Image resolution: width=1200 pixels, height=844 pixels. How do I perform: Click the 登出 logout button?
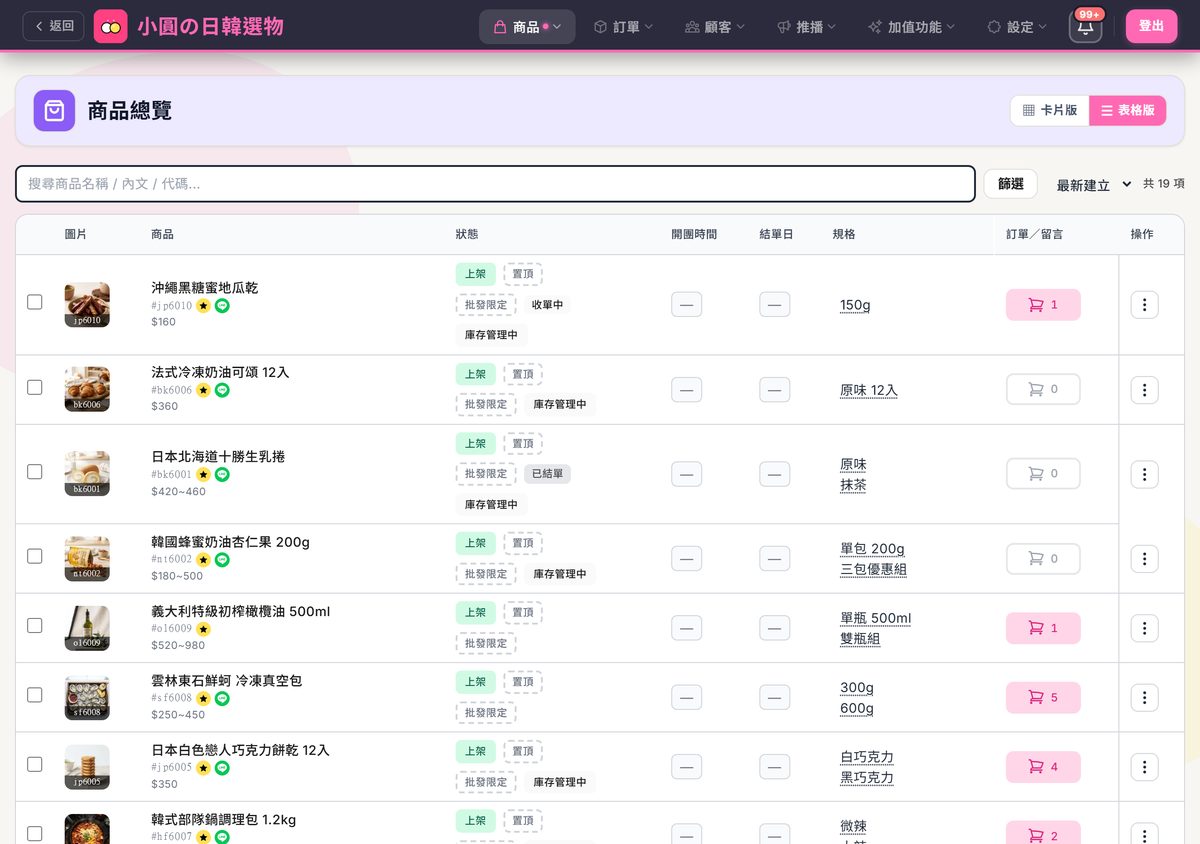point(1151,26)
